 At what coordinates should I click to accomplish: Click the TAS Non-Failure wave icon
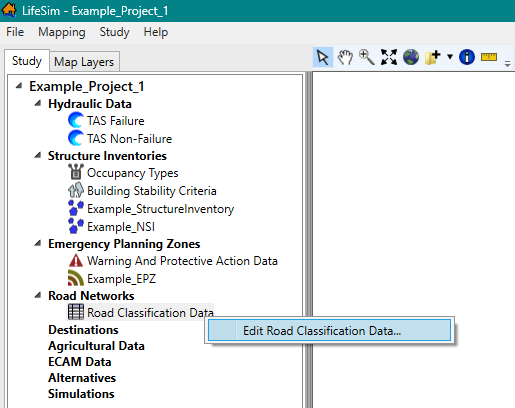(x=76, y=138)
